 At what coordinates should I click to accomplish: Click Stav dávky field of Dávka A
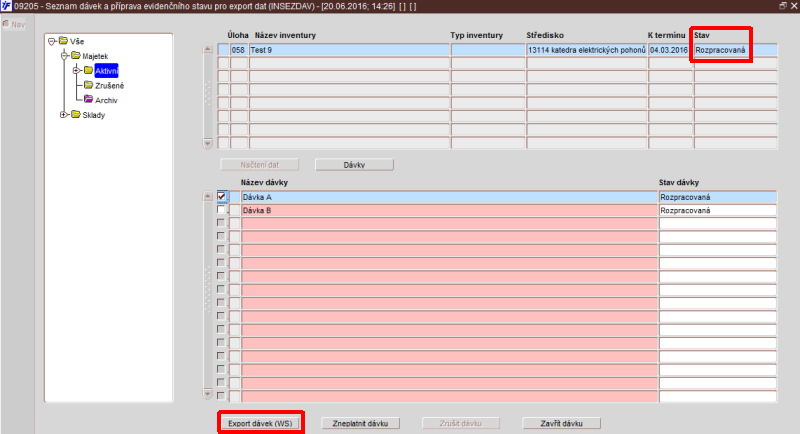(717, 197)
